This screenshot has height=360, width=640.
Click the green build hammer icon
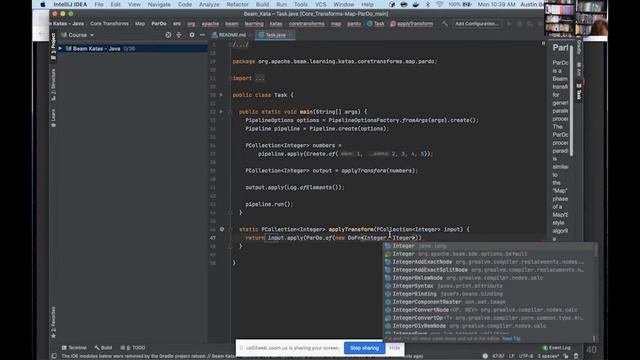[x=445, y=24]
